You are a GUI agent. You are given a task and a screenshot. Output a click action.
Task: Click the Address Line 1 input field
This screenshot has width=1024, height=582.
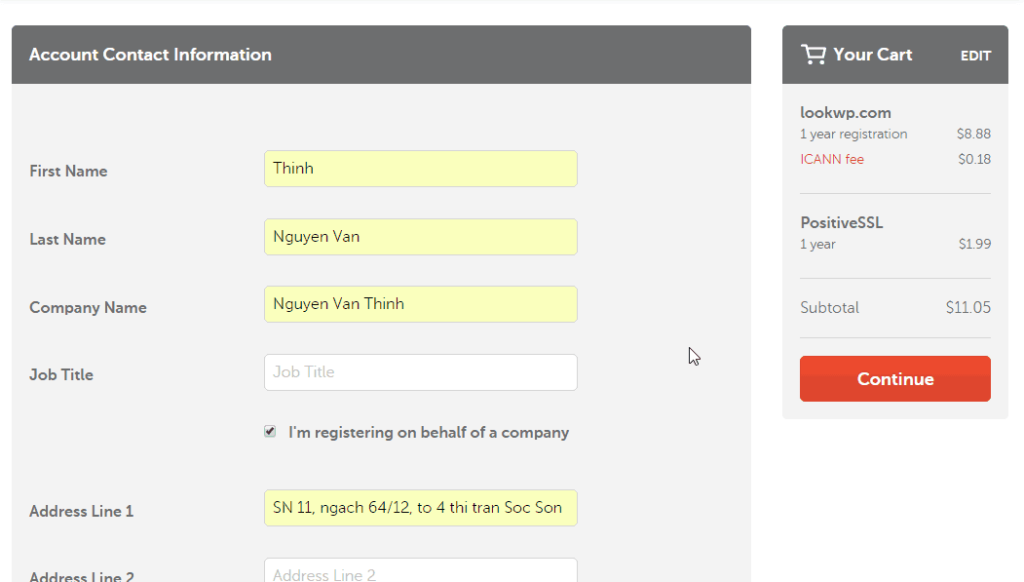421,508
